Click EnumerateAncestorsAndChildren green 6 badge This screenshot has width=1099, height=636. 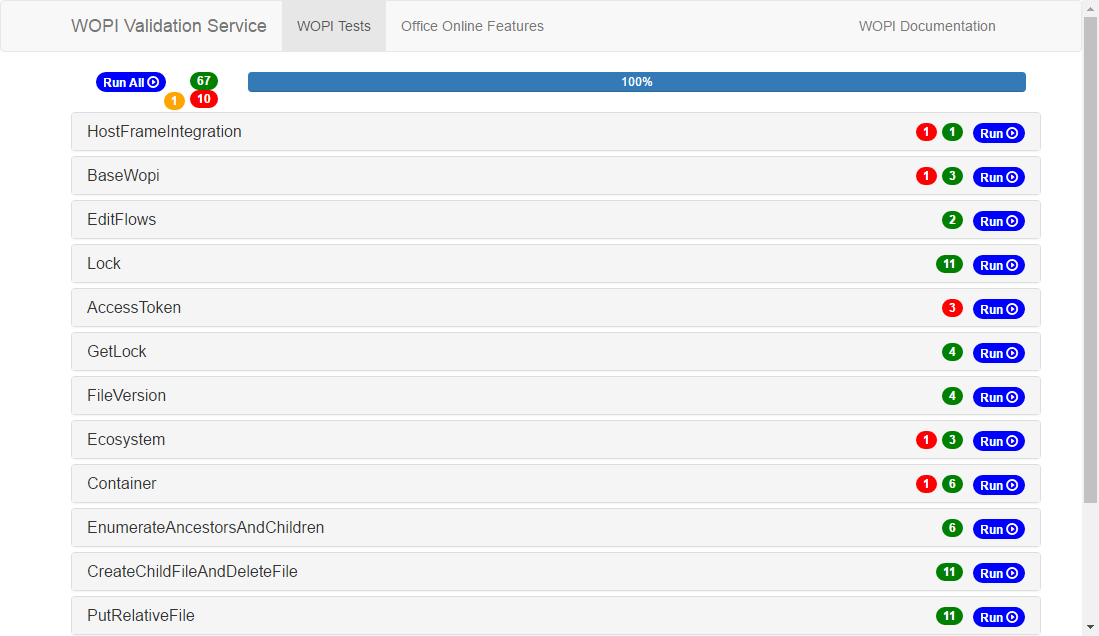[952, 528]
